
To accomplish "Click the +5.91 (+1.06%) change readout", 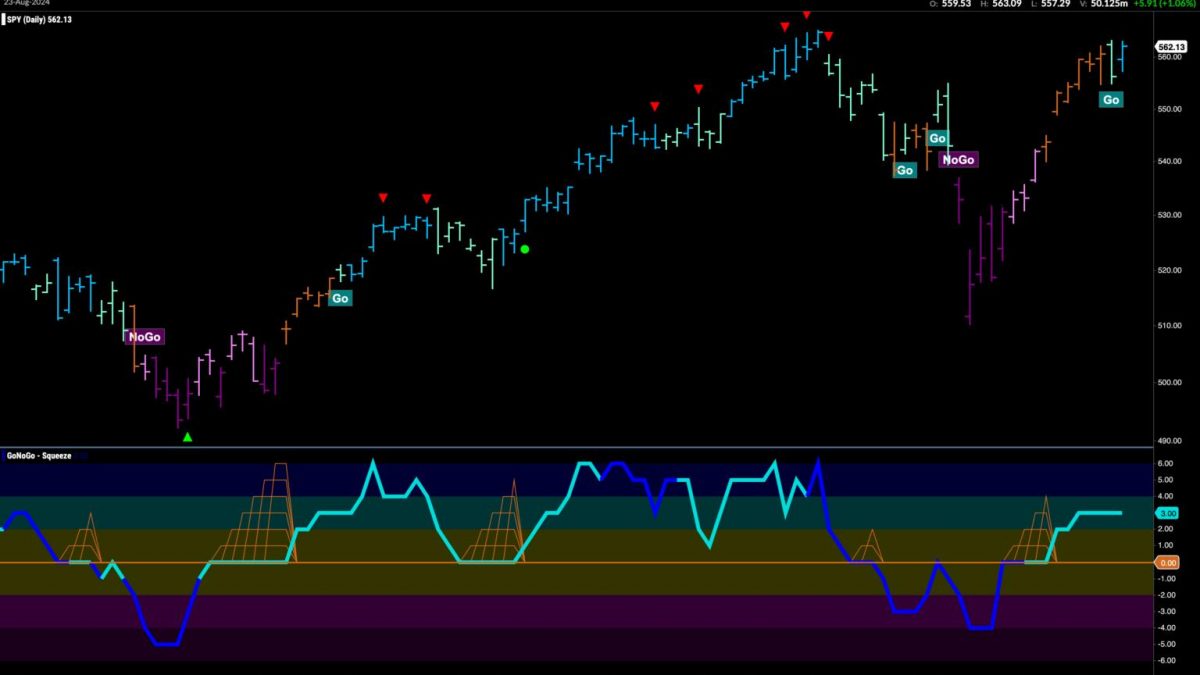I will tap(1166, 4).
